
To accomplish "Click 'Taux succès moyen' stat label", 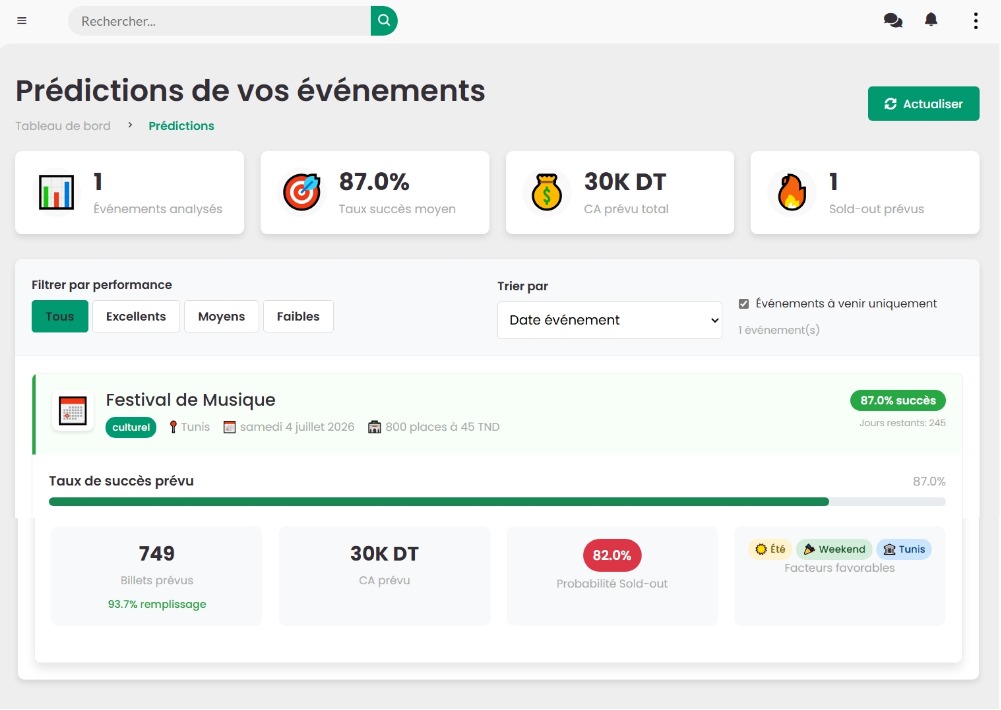I will point(397,209).
